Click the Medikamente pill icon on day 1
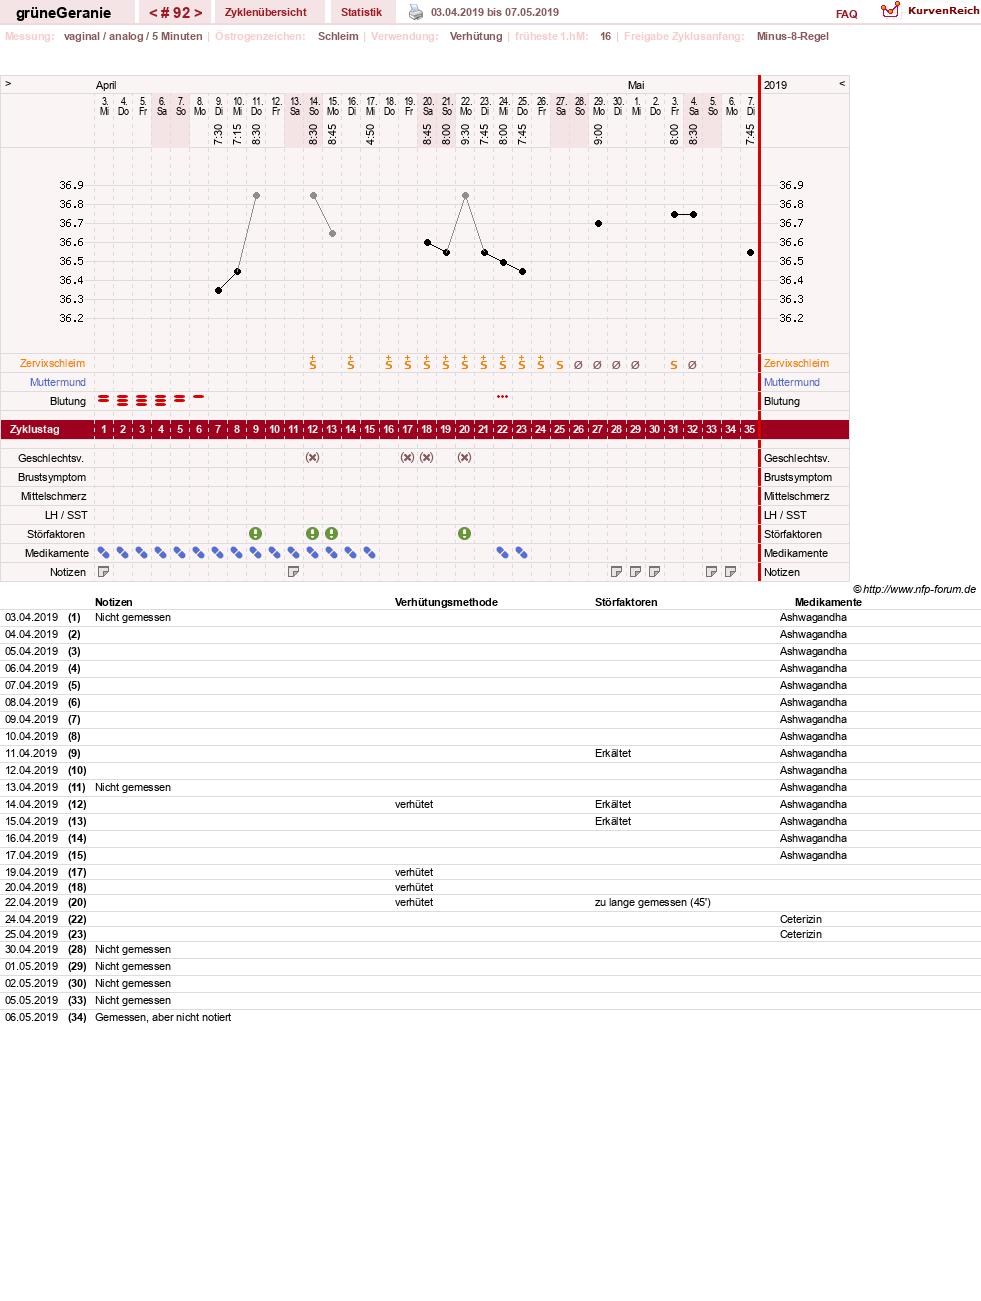 tap(104, 553)
